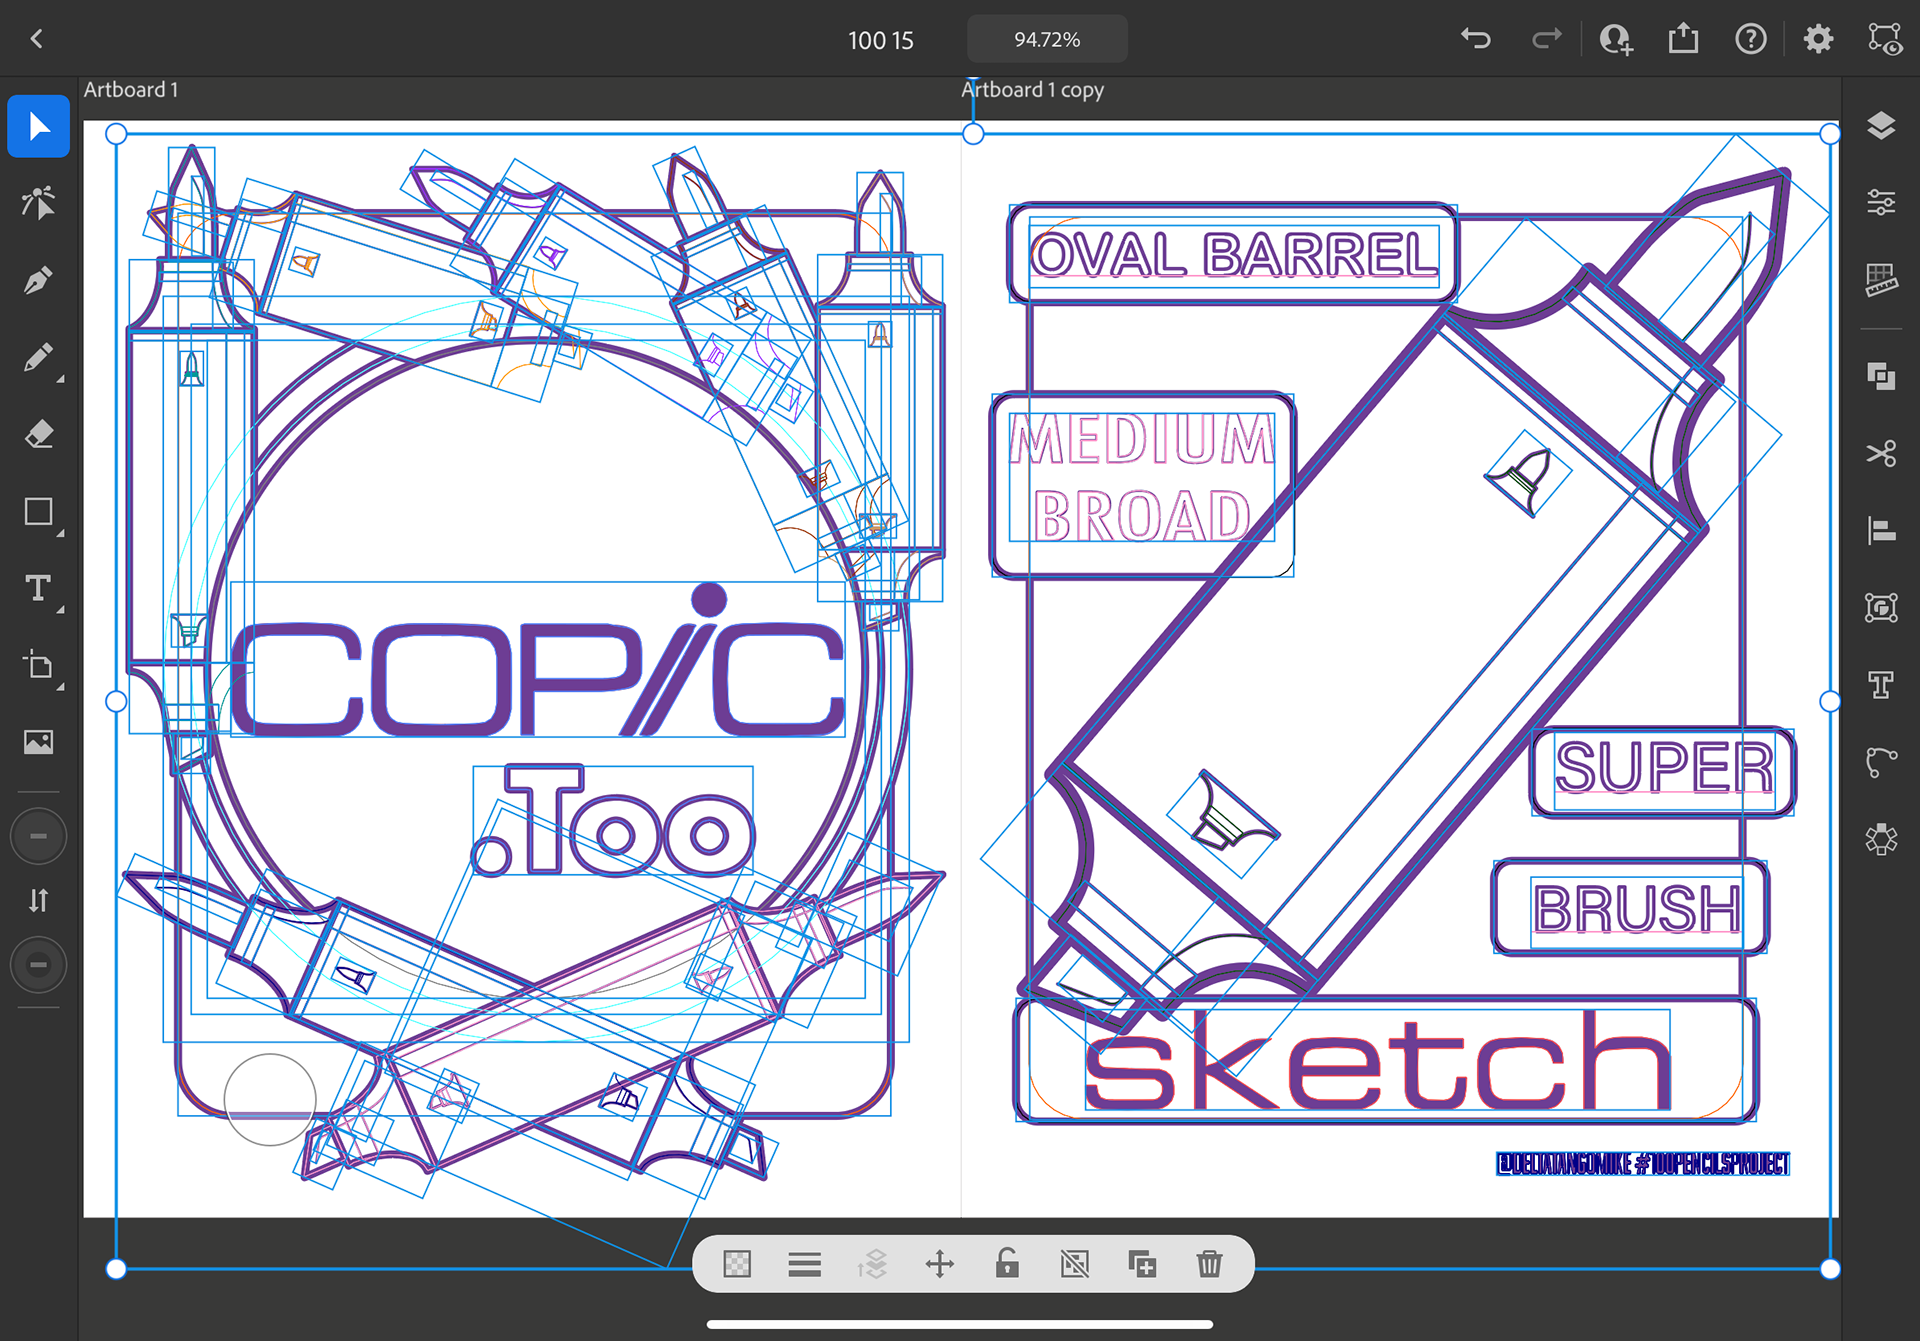This screenshot has height=1341, width=1920.
Task: Go back to the home screen
Action: [37, 39]
